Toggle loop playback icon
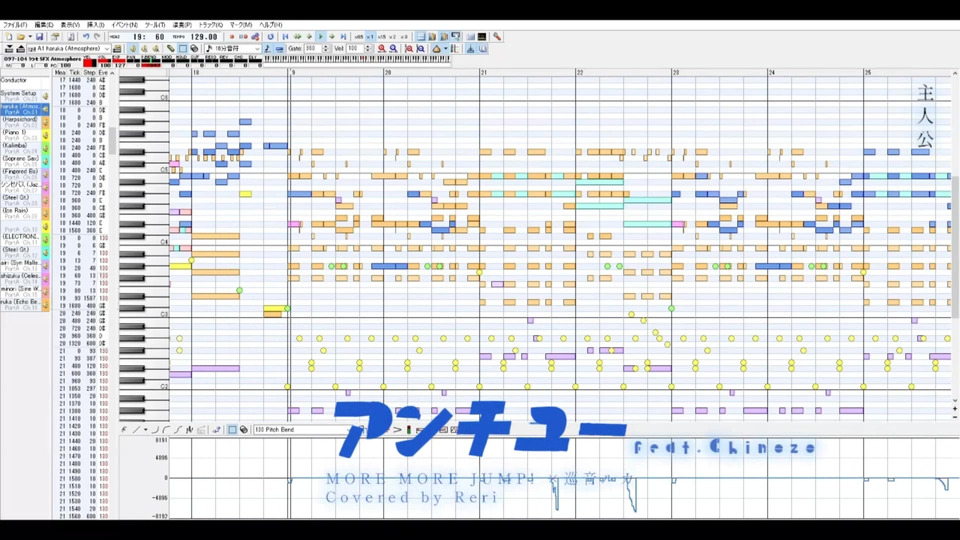Viewport: 960px width, 540px height. pos(271,37)
